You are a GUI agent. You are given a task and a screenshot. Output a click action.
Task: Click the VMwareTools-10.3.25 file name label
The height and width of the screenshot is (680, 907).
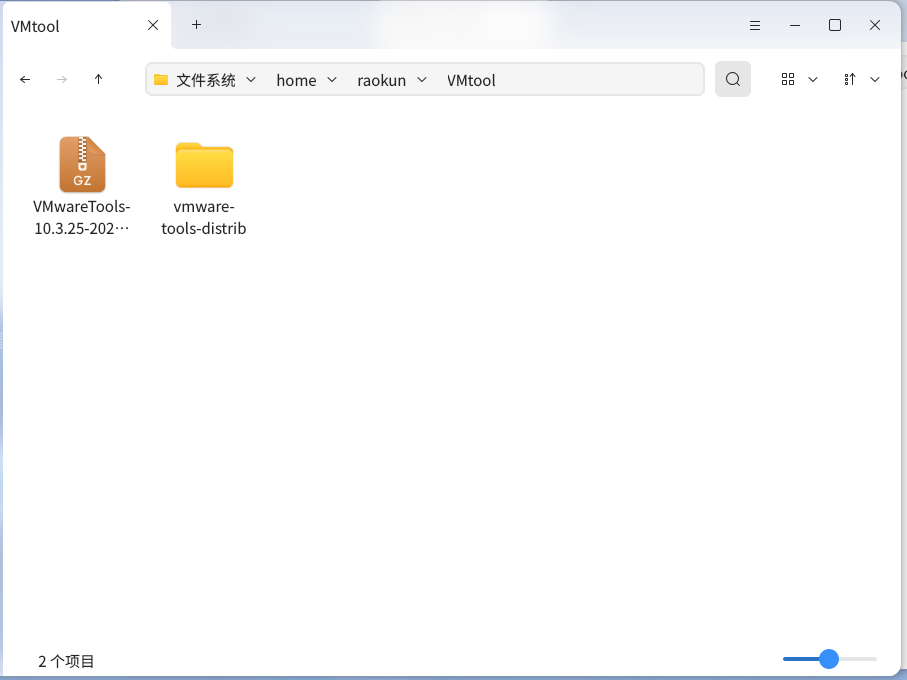pyautogui.click(x=82, y=217)
